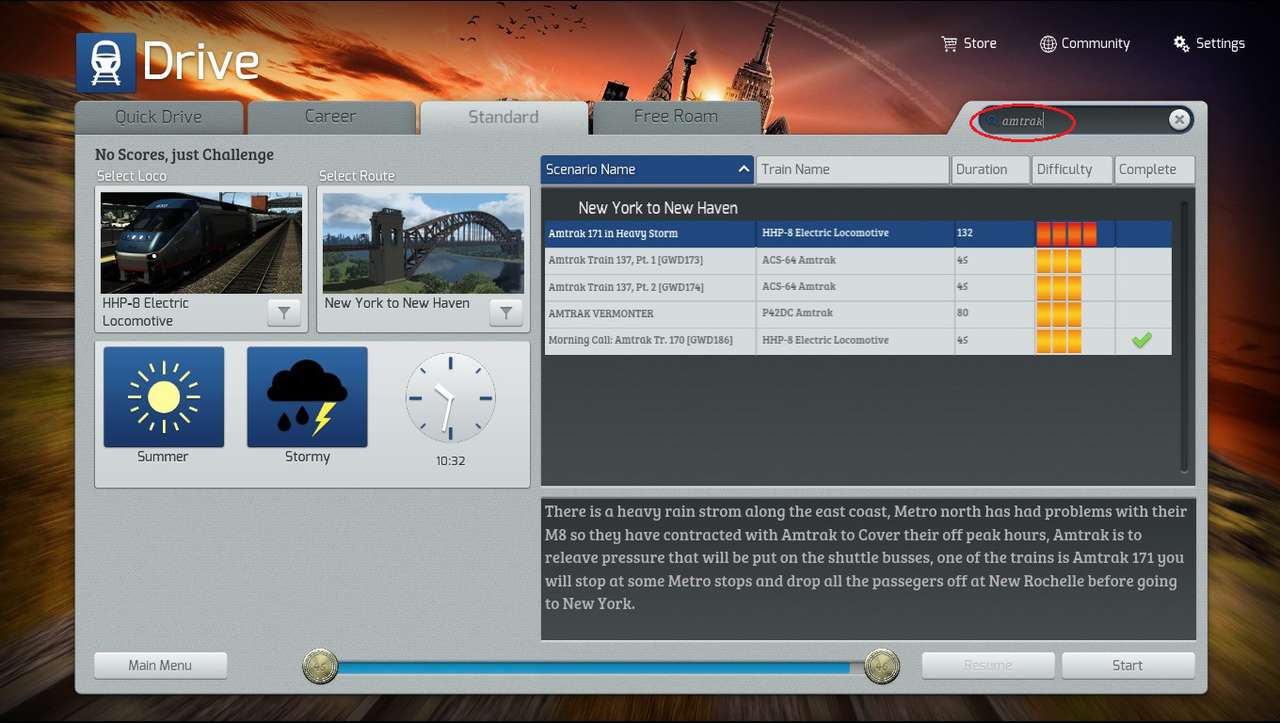Select Amtrak Train 137, Pt. 2 [GWD174]
This screenshot has height=723, width=1280.
tap(857, 287)
